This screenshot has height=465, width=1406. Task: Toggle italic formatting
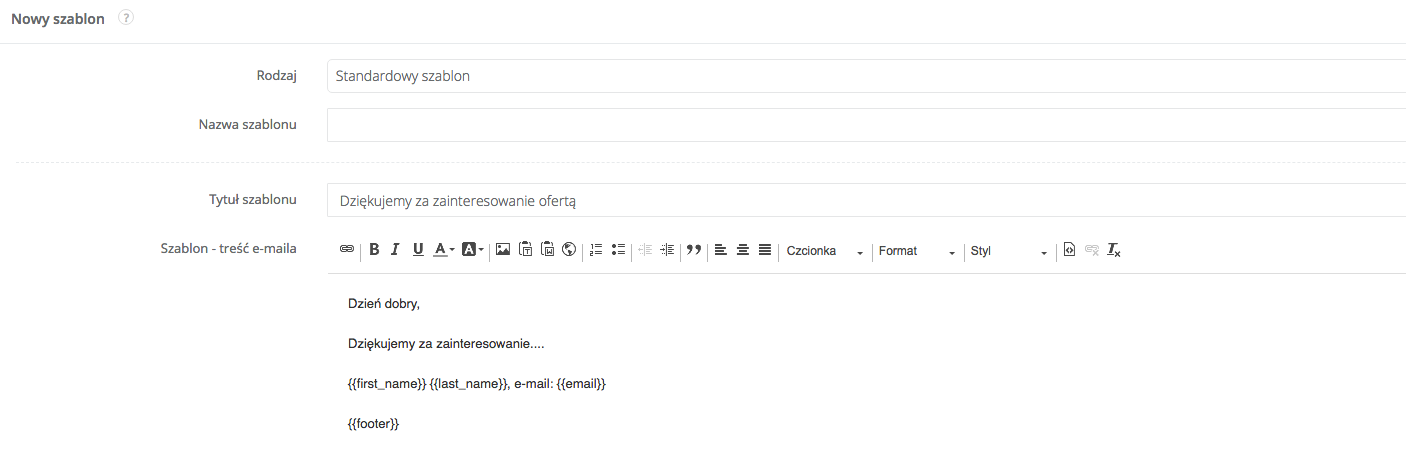(x=395, y=250)
